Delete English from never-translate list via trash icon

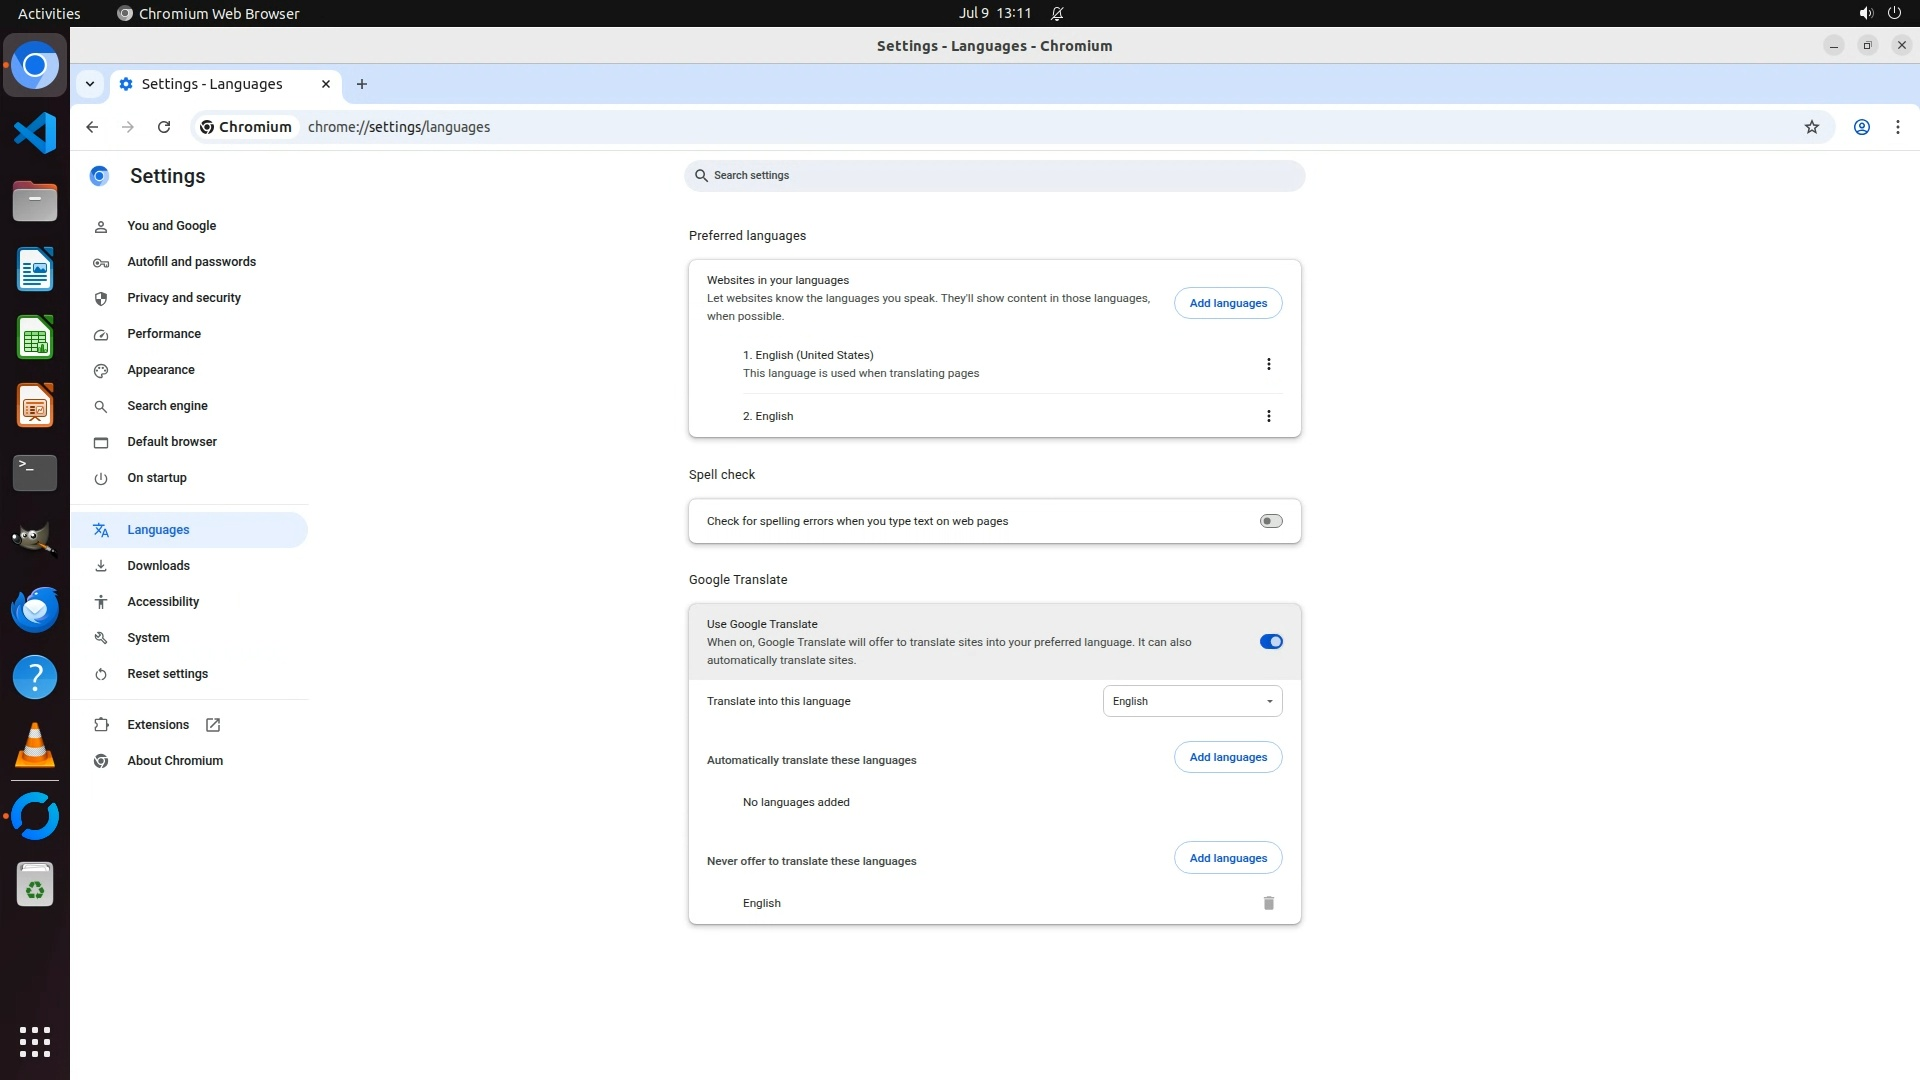click(1268, 903)
